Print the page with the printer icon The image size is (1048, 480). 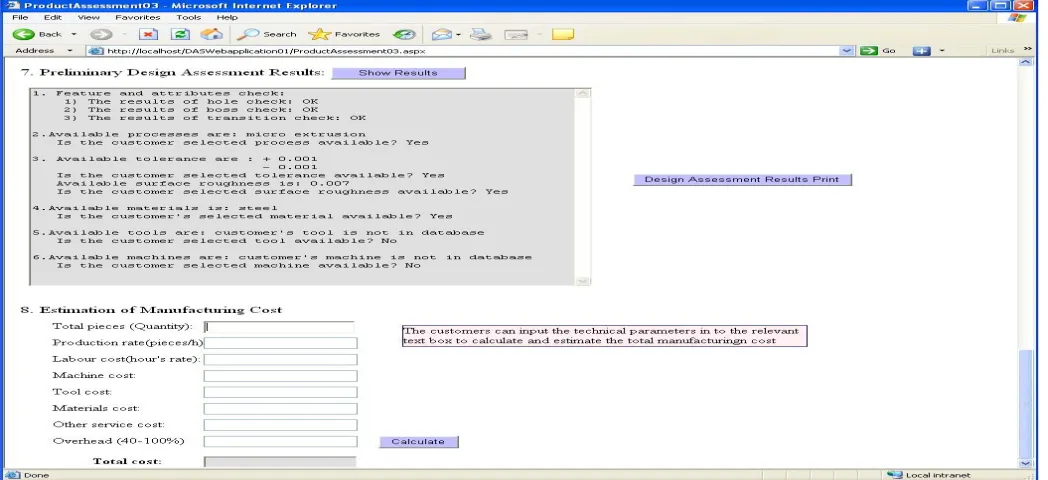481,34
